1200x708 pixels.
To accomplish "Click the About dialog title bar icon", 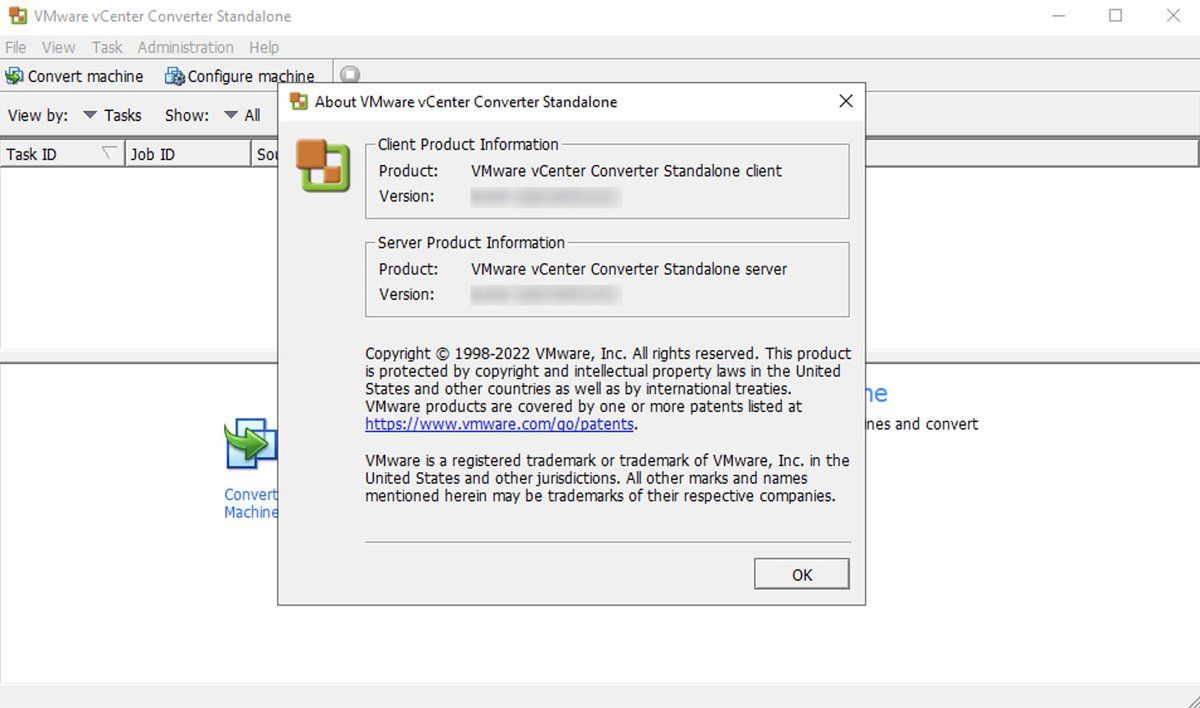I will tap(298, 101).
